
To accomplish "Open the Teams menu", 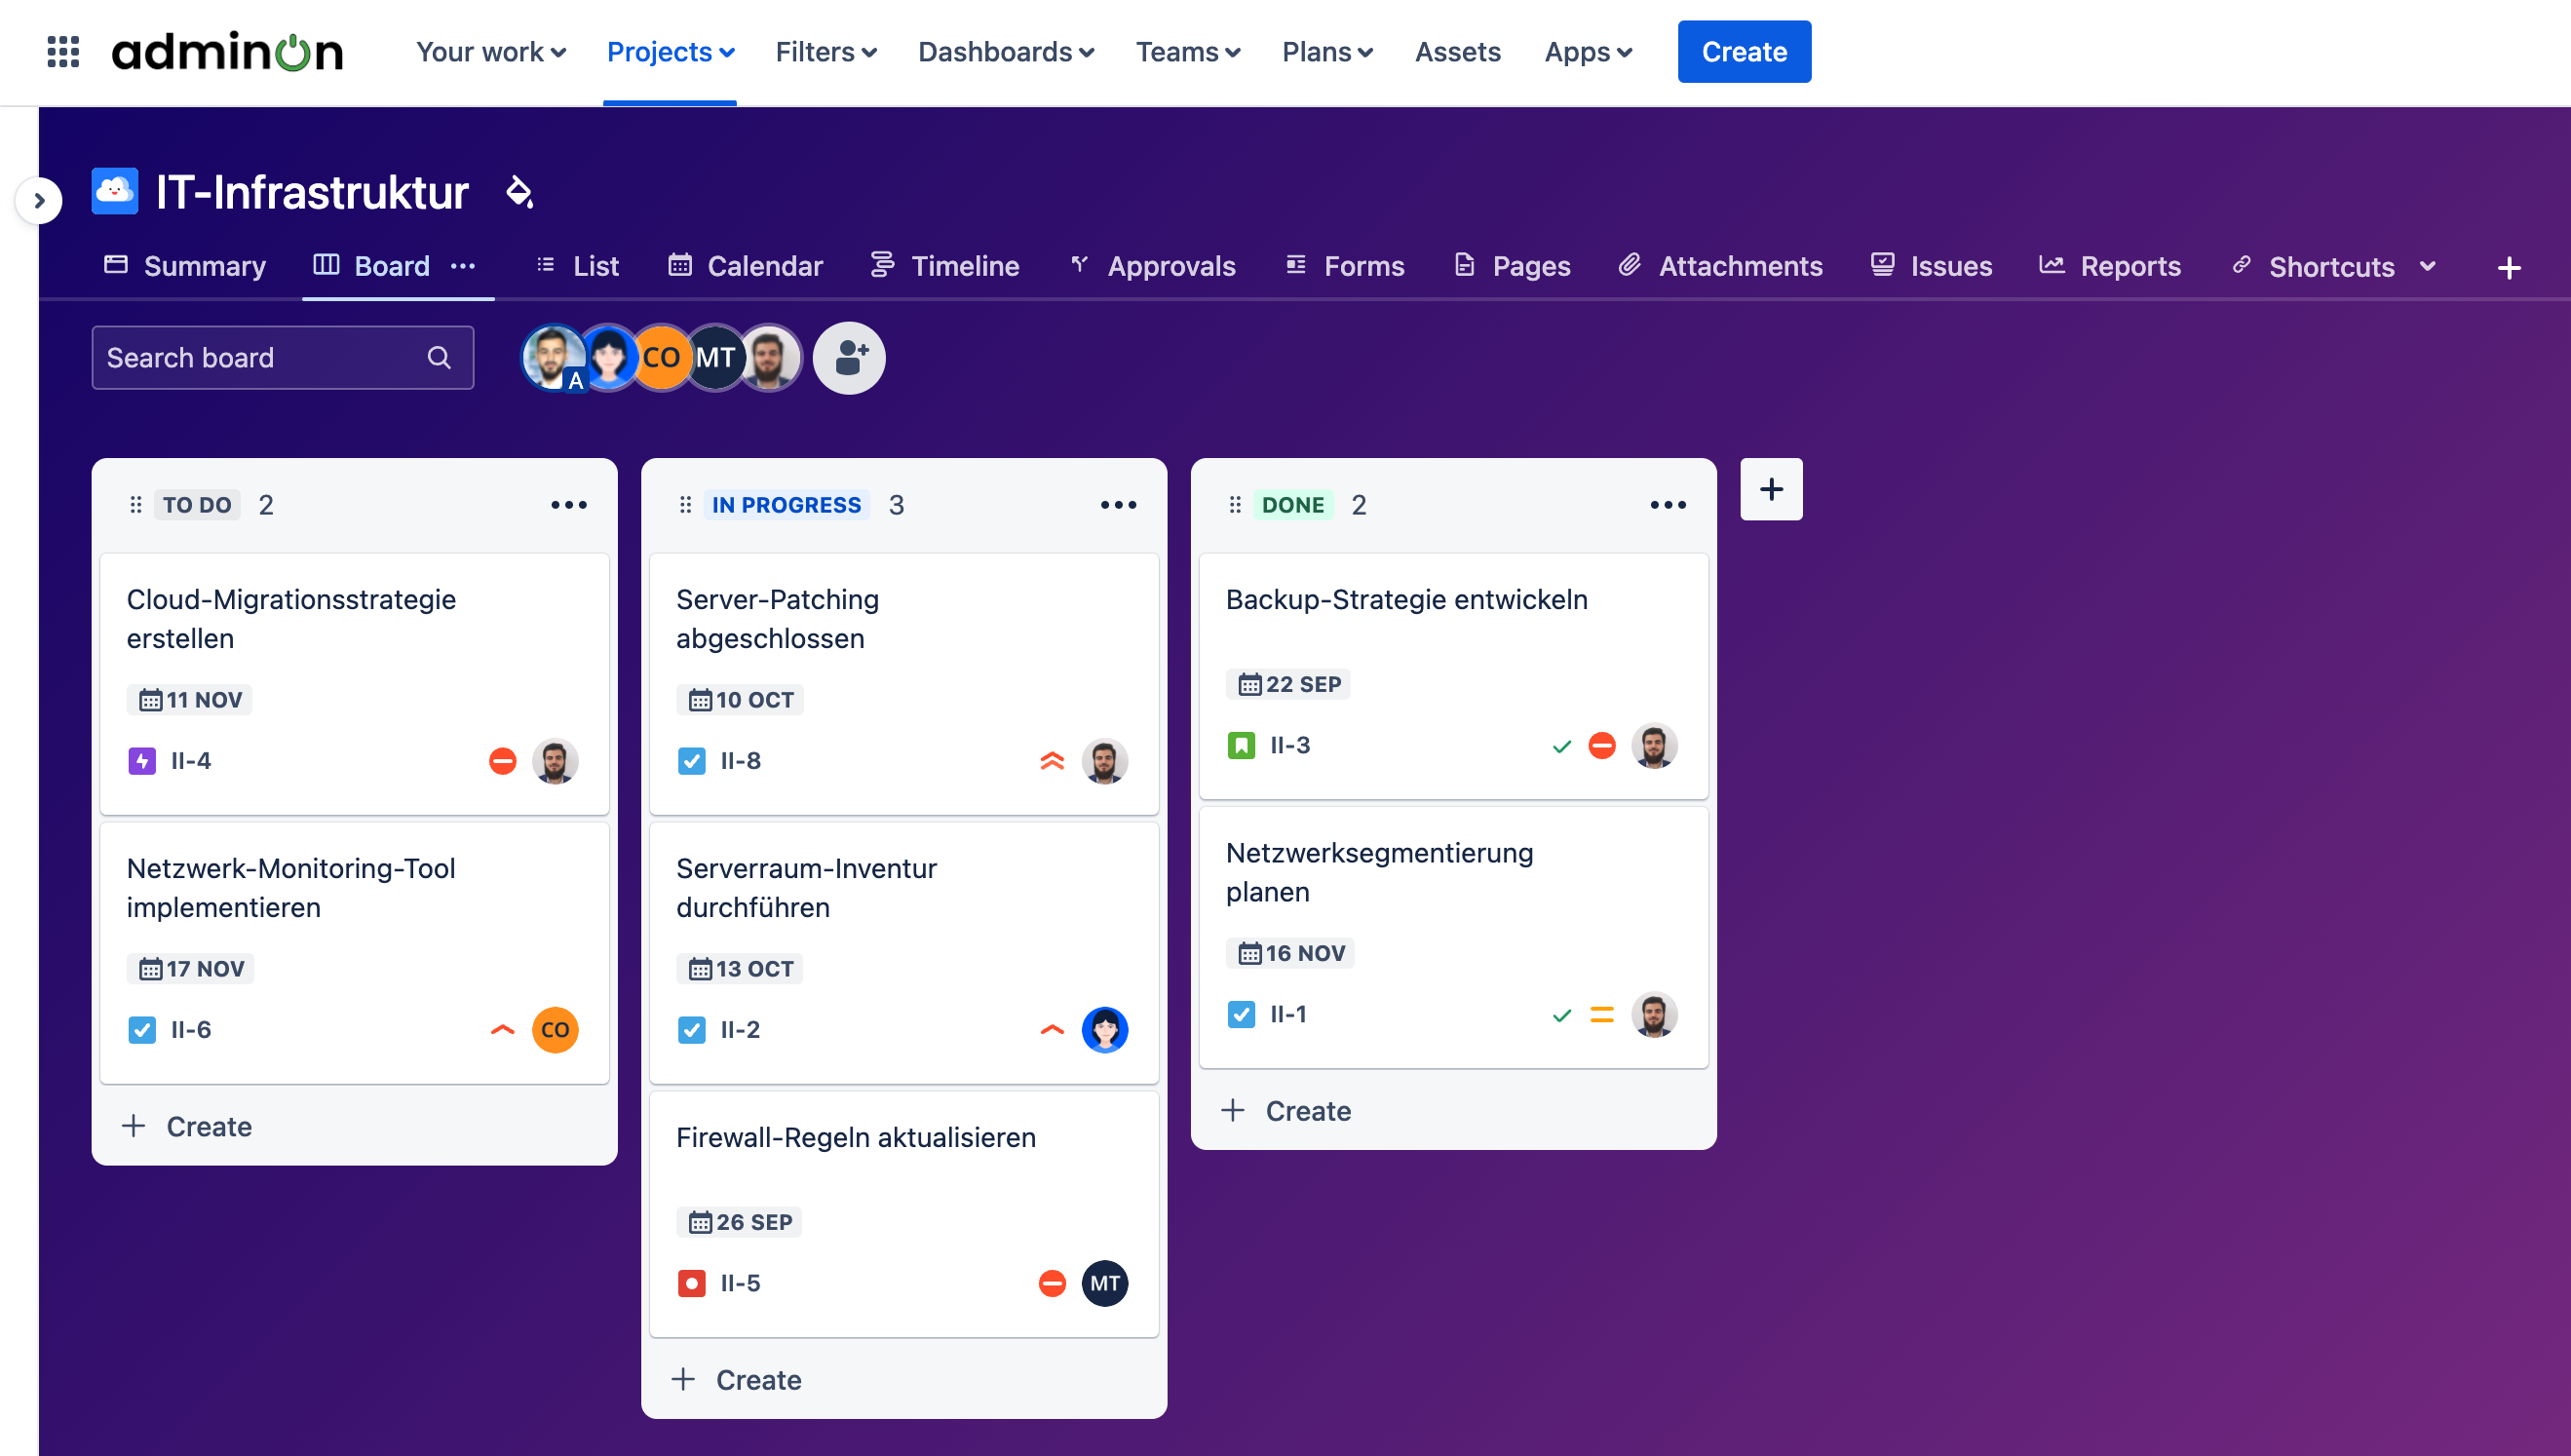I will tap(1187, 52).
